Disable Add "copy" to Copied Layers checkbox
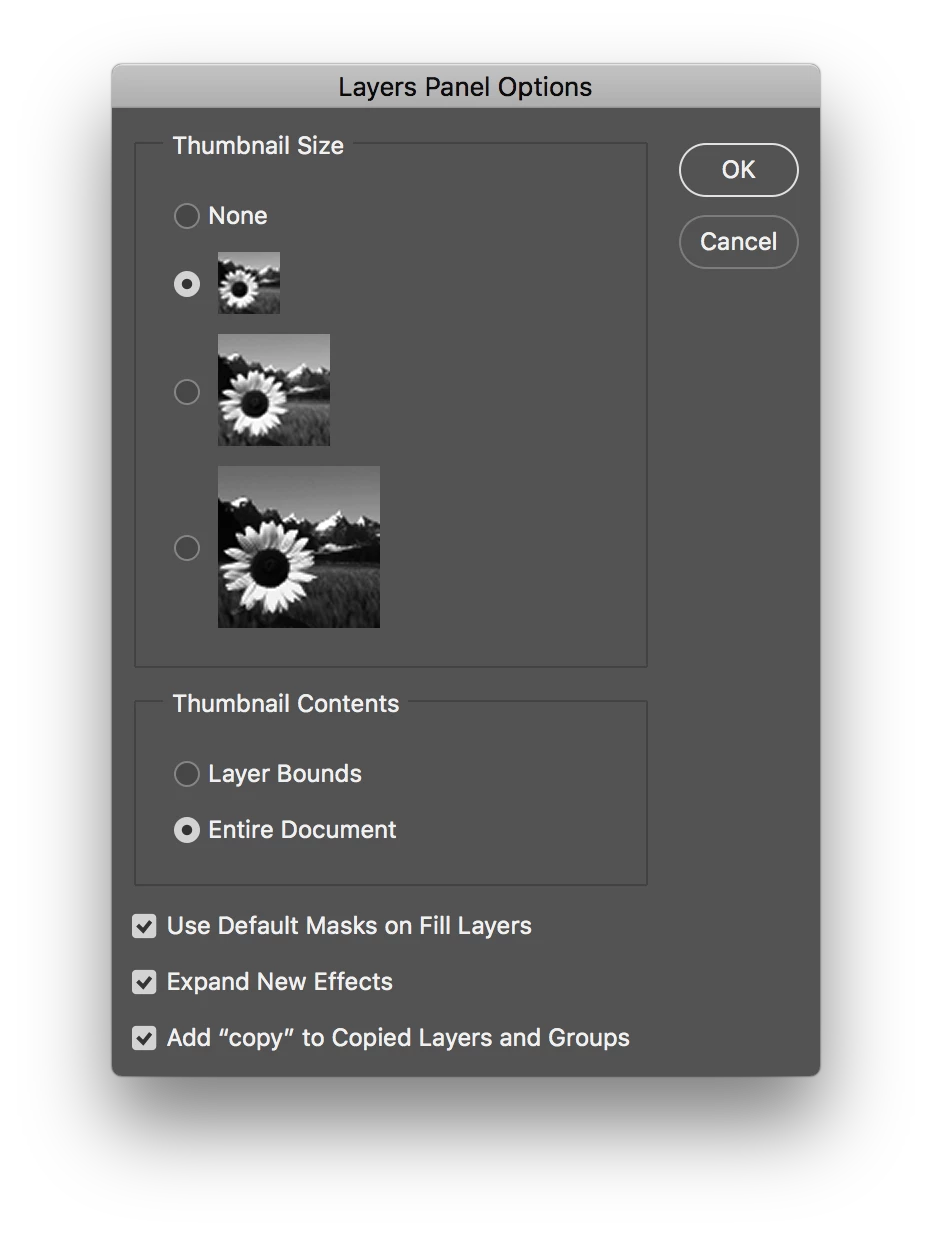The height and width of the screenshot is (1236, 932). tap(144, 1038)
